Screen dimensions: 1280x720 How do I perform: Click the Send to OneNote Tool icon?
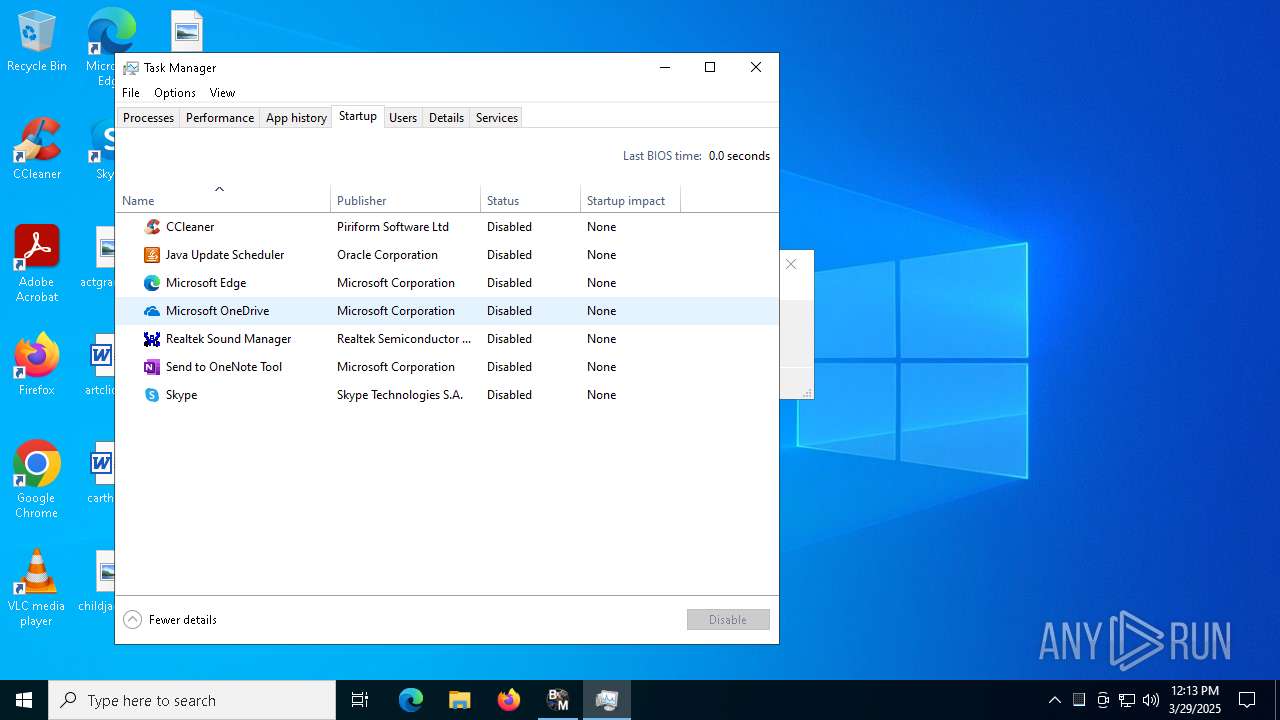tap(152, 367)
